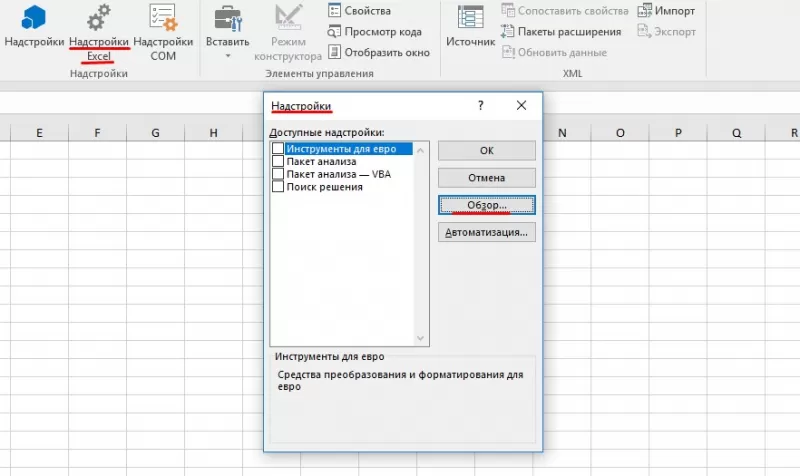
Task: Click Просмотр кода in the ribbon
Action: (x=375, y=32)
